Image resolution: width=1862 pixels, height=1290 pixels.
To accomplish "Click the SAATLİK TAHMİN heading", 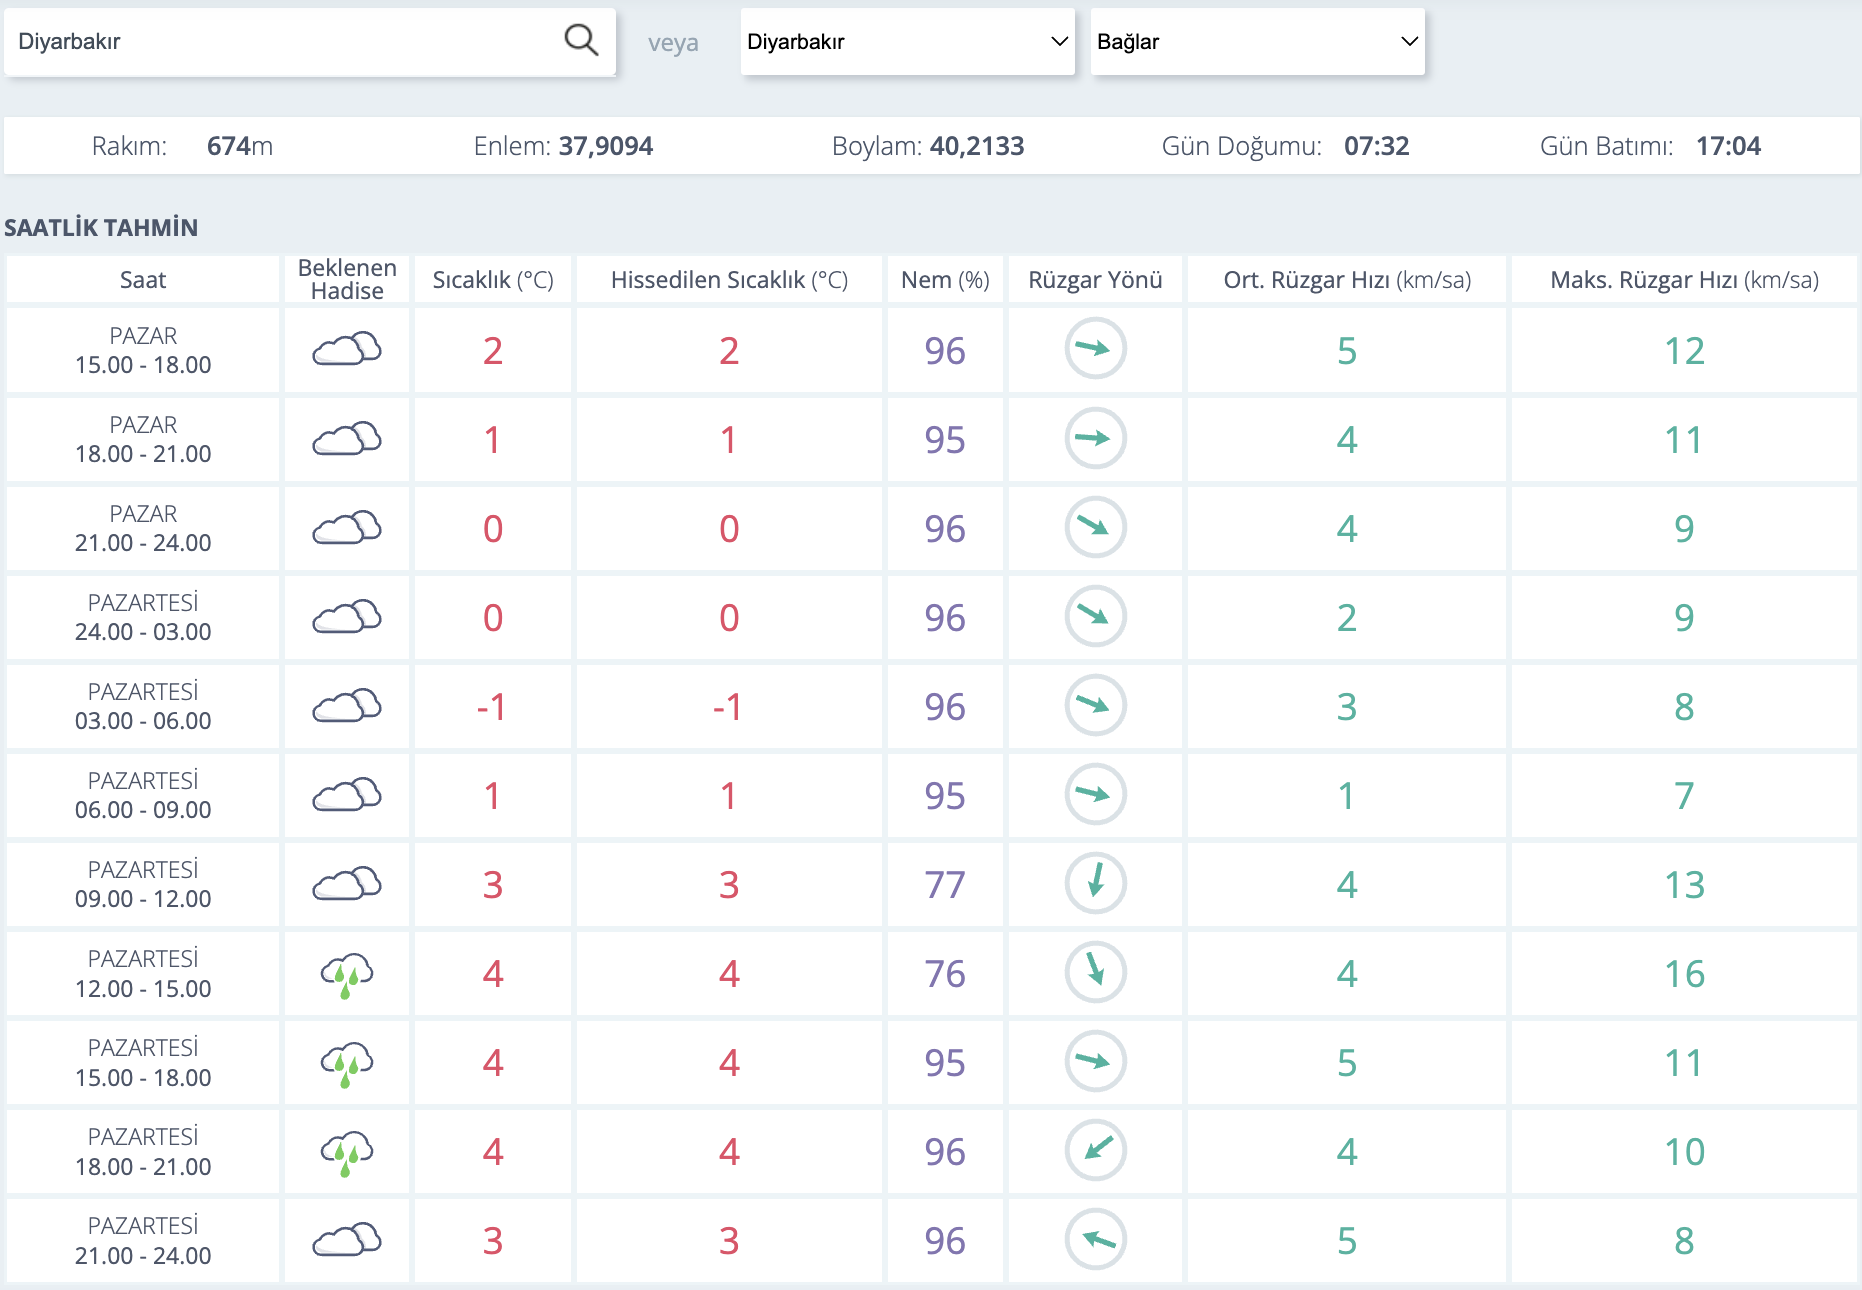I will (x=101, y=228).
